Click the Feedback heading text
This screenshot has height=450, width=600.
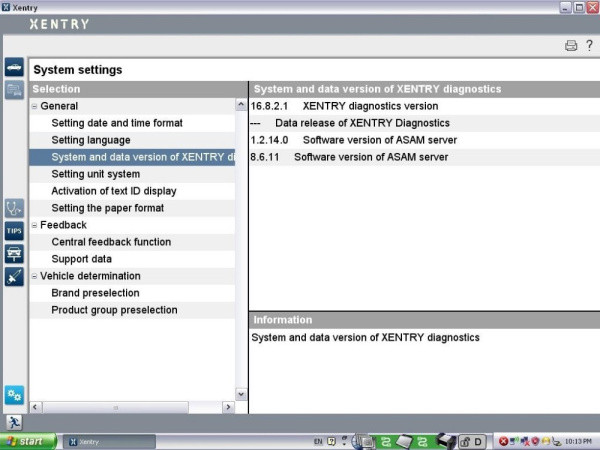64,225
